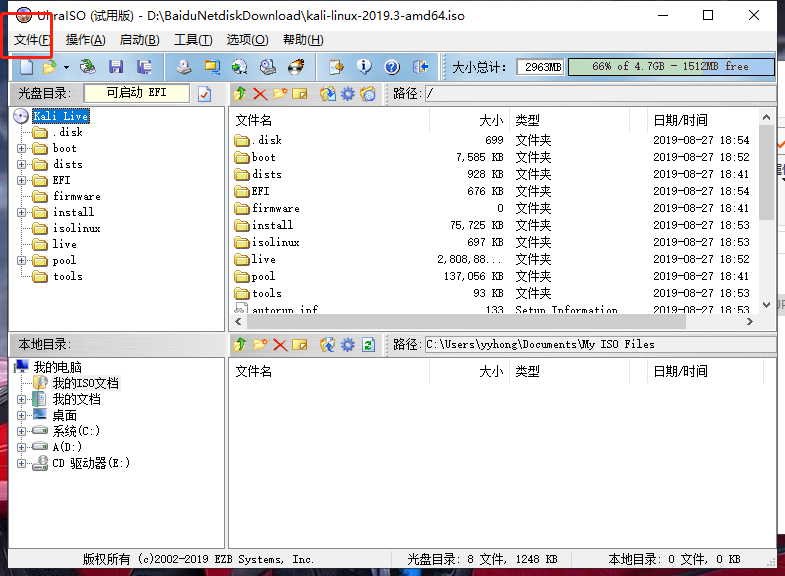Open the 操作(A) menu
Image resolution: width=785 pixels, height=576 pixels.
click(x=86, y=40)
